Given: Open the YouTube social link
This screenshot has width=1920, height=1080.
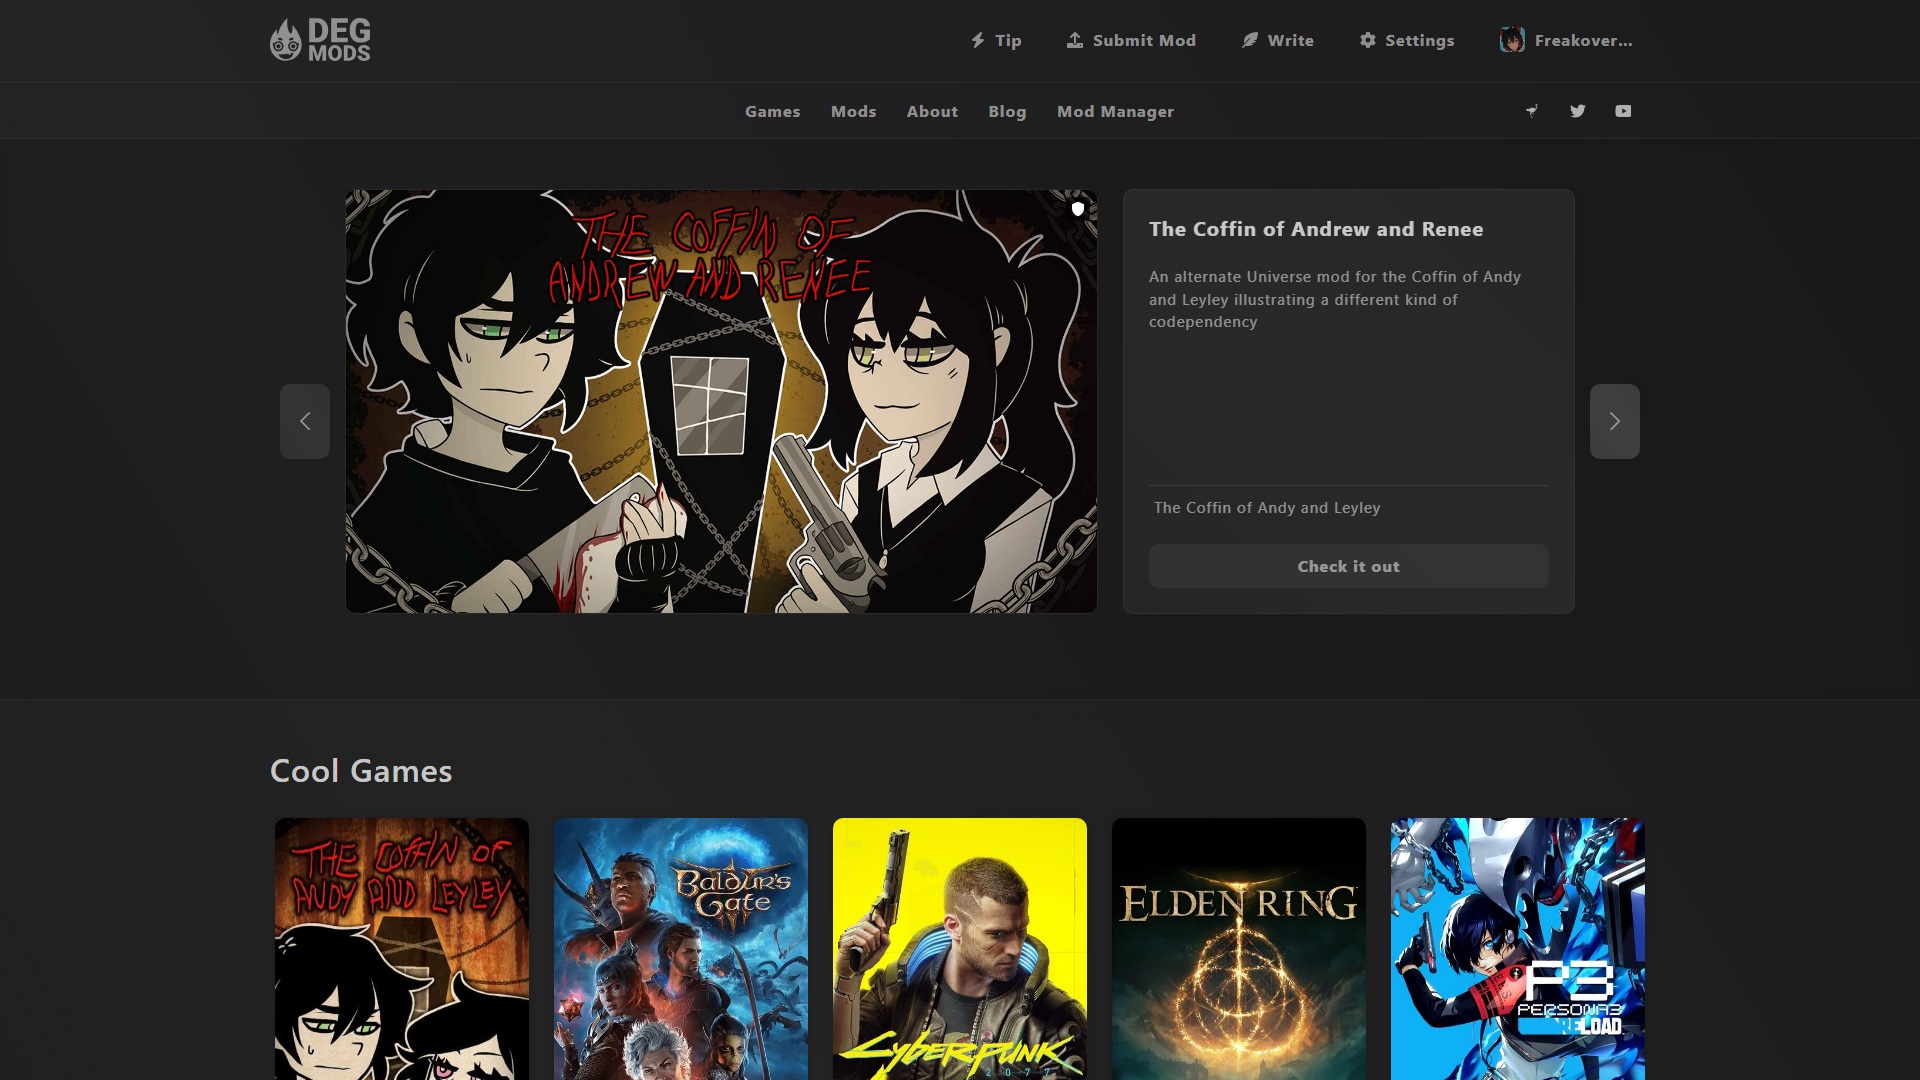Looking at the screenshot, I should click(x=1622, y=111).
